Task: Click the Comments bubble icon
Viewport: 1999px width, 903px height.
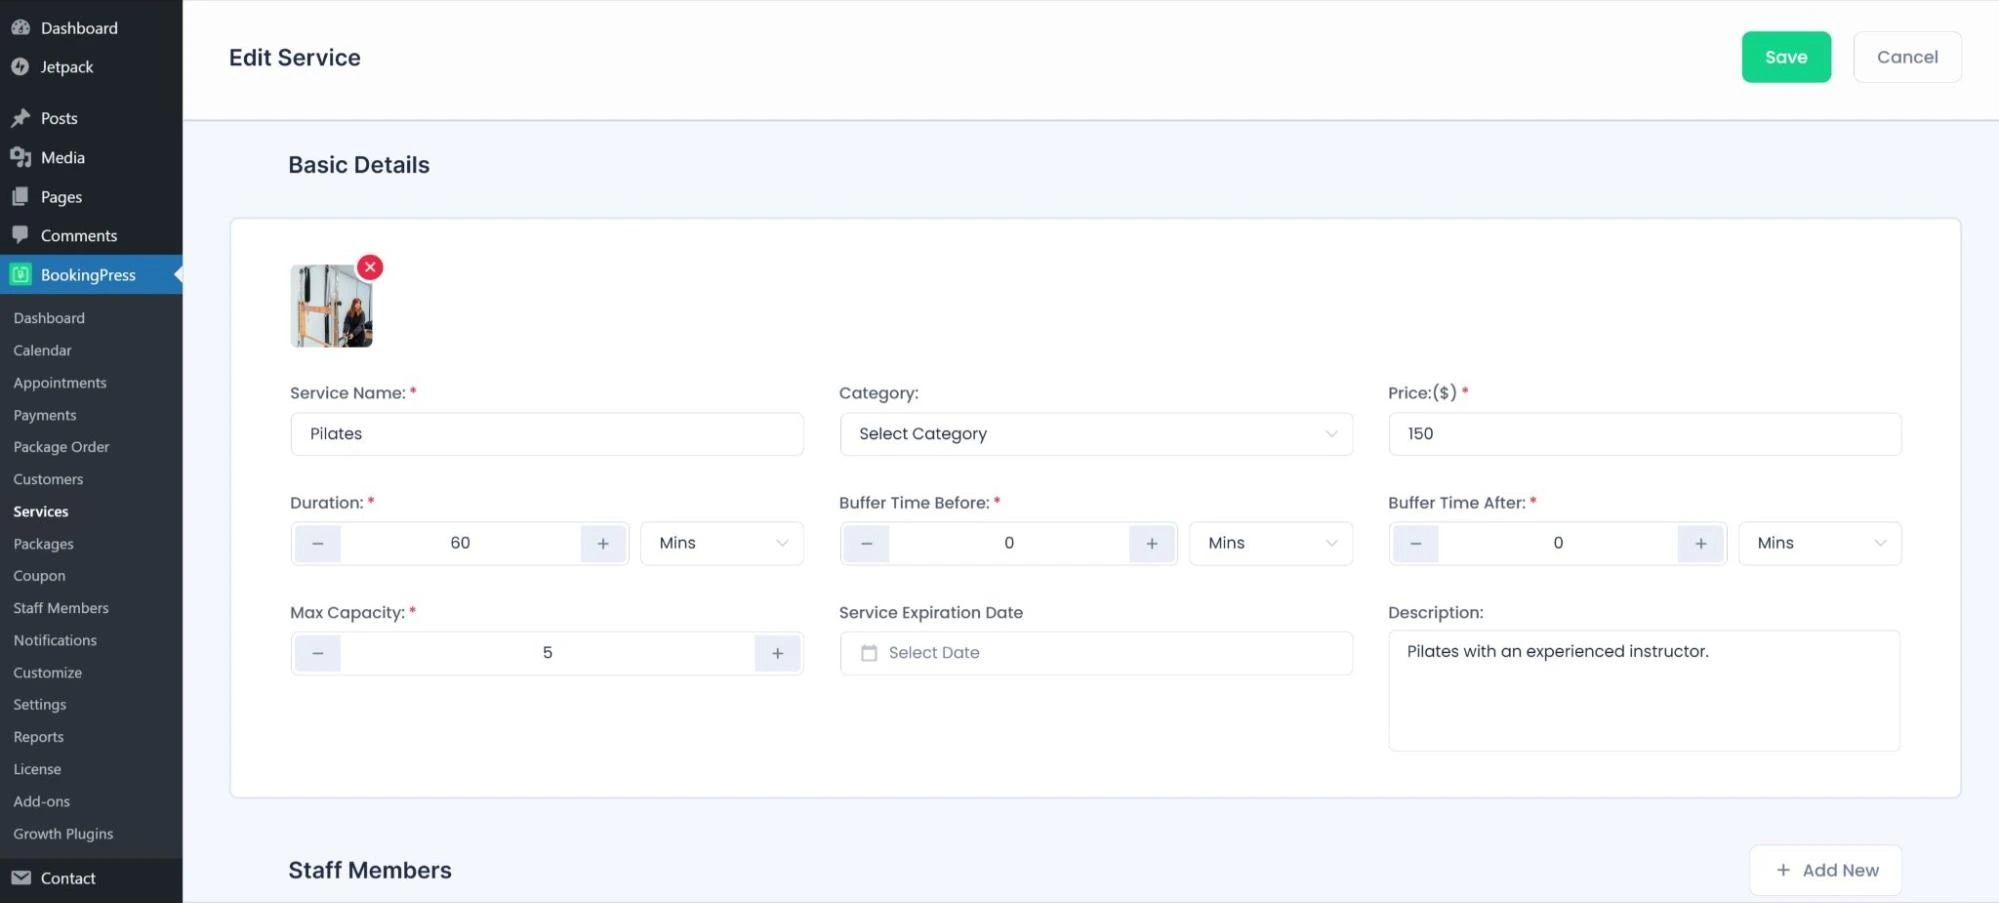Action: [x=20, y=235]
